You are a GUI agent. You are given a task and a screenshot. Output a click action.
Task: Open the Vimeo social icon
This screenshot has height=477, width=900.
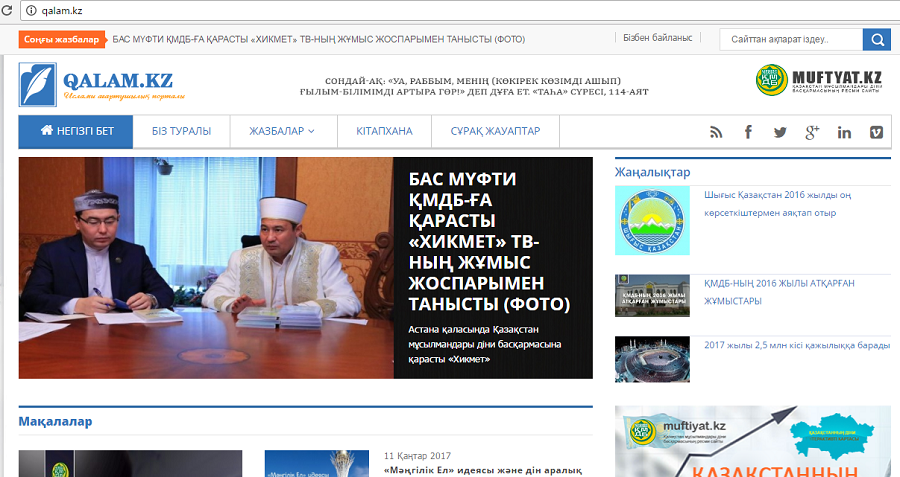click(876, 132)
